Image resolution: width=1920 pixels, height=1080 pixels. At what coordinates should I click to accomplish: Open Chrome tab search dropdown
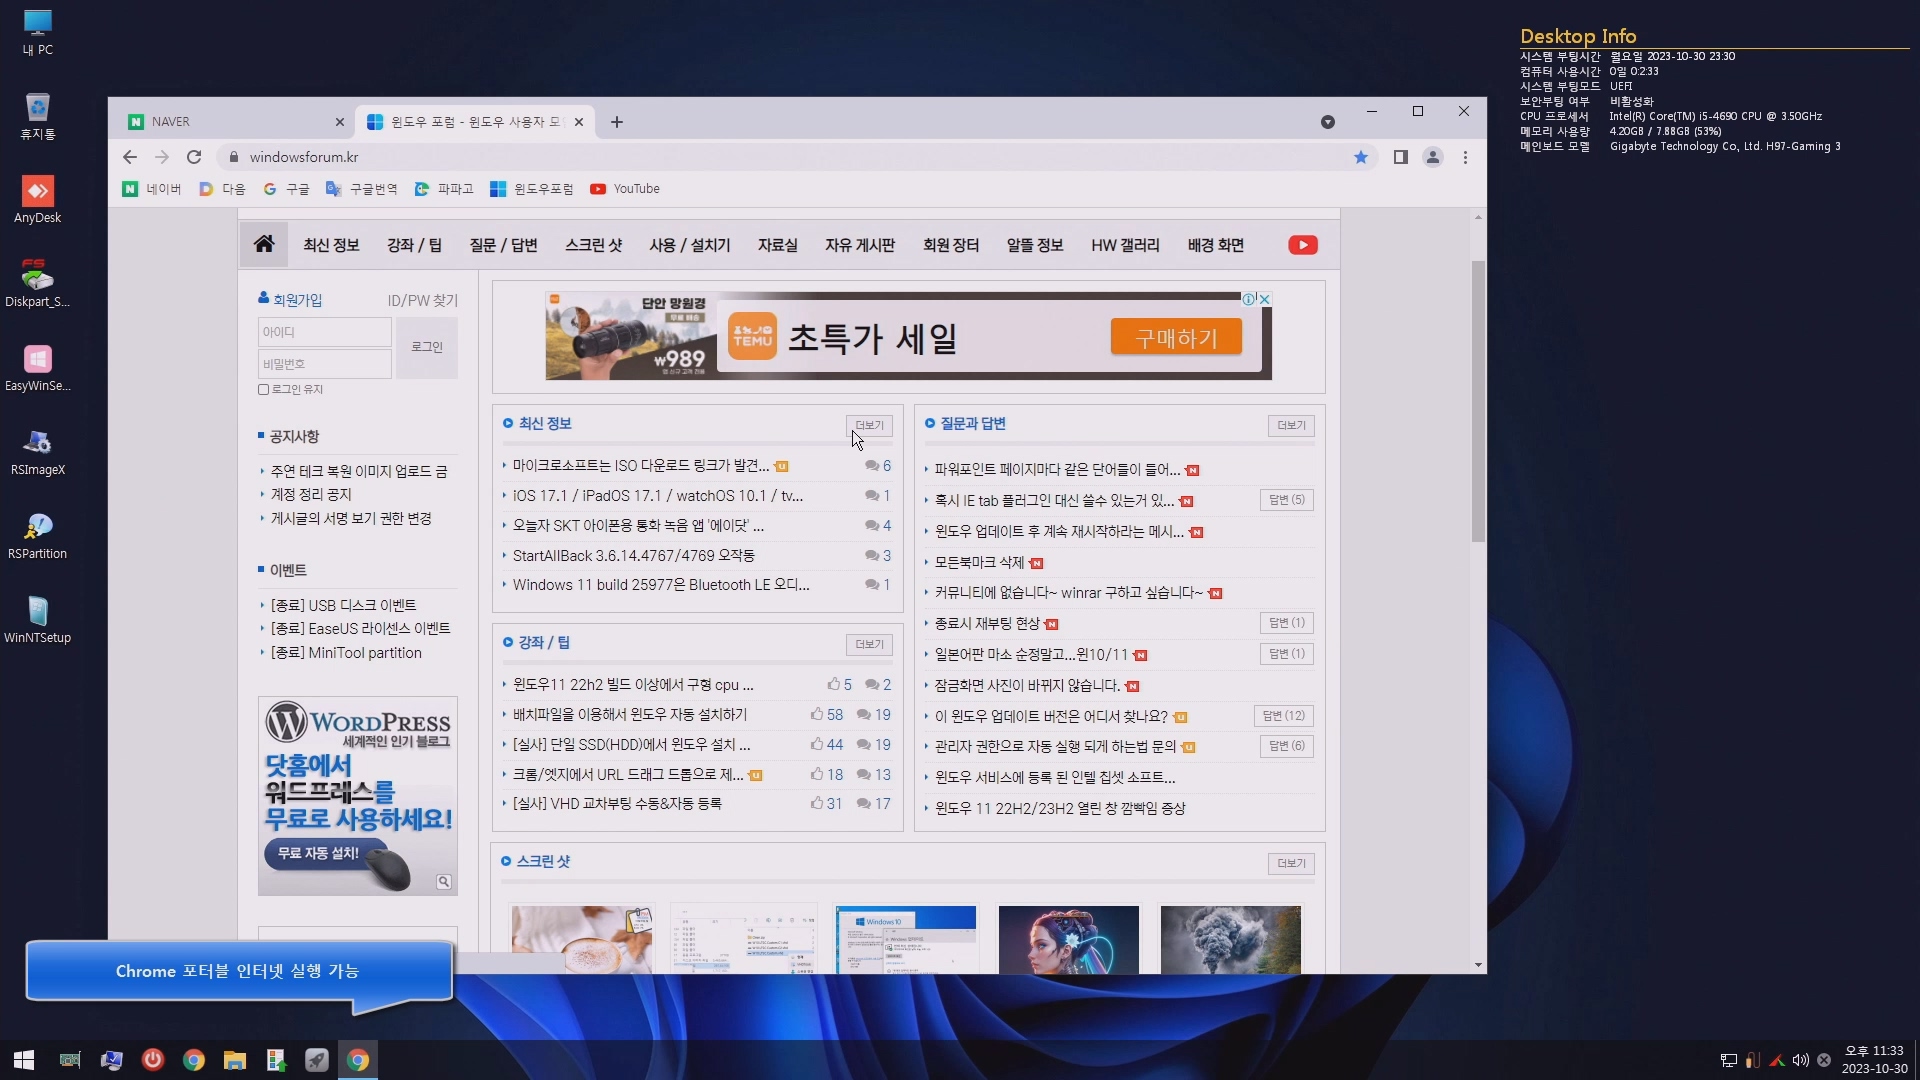[x=1327, y=122]
